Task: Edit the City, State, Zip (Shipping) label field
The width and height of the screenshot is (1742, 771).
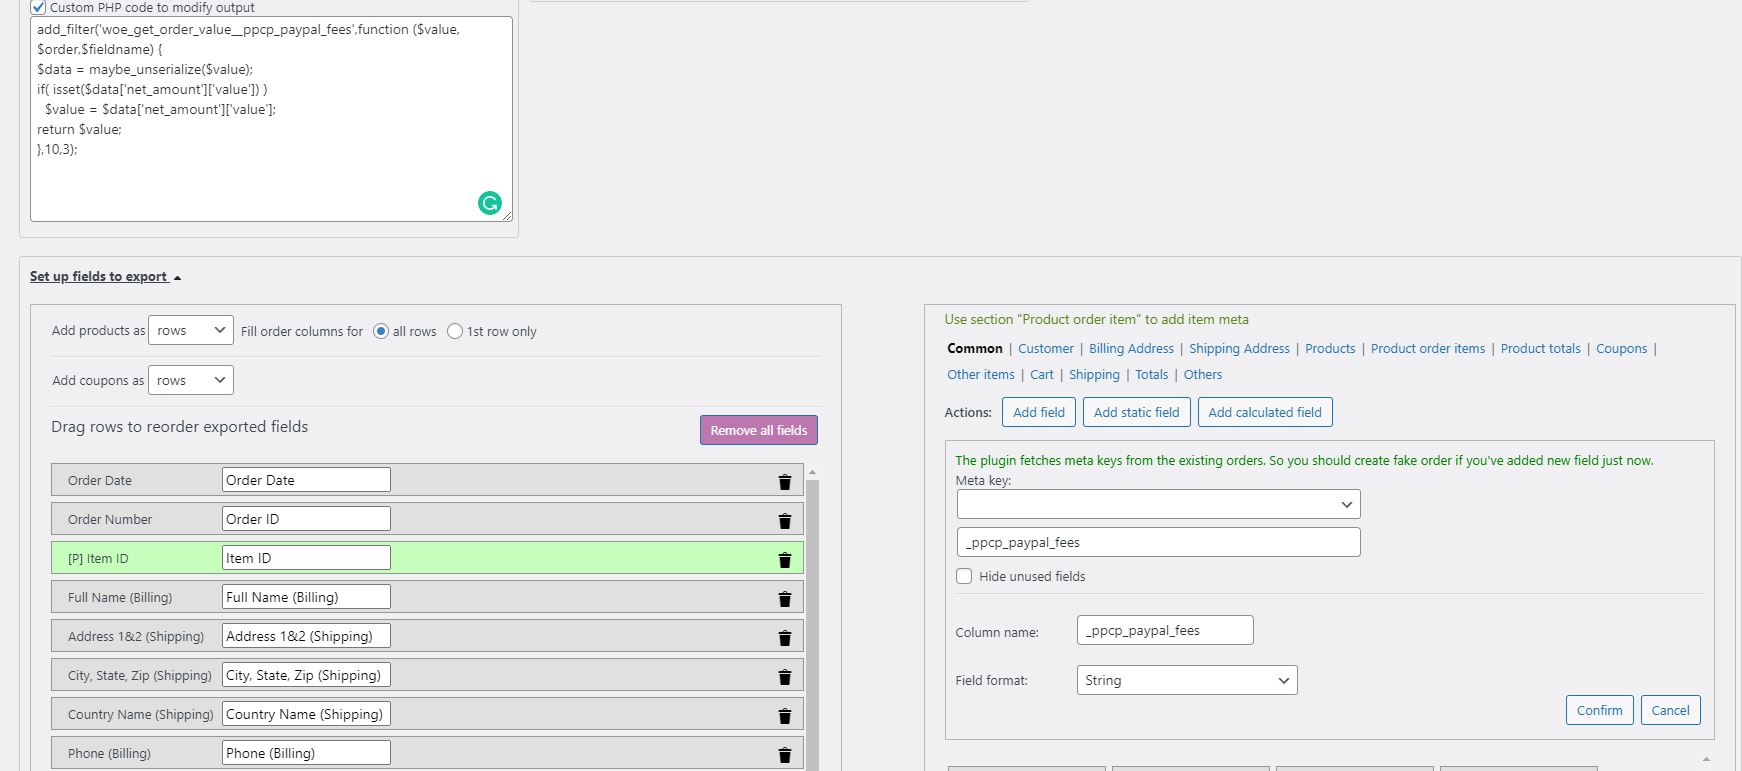Action: [x=306, y=675]
